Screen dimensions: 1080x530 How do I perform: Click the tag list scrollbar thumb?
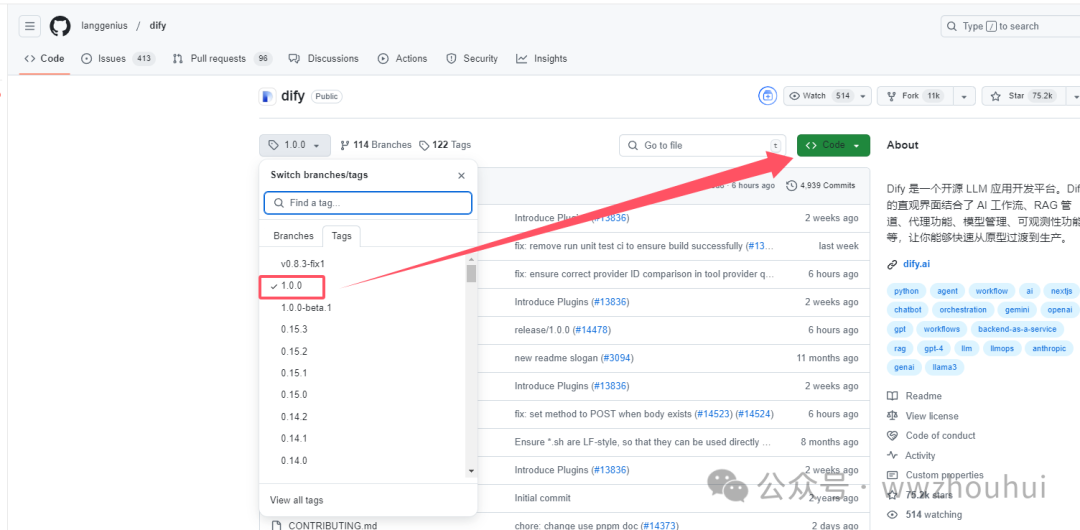pyautogui.click(x=471, y=273)
